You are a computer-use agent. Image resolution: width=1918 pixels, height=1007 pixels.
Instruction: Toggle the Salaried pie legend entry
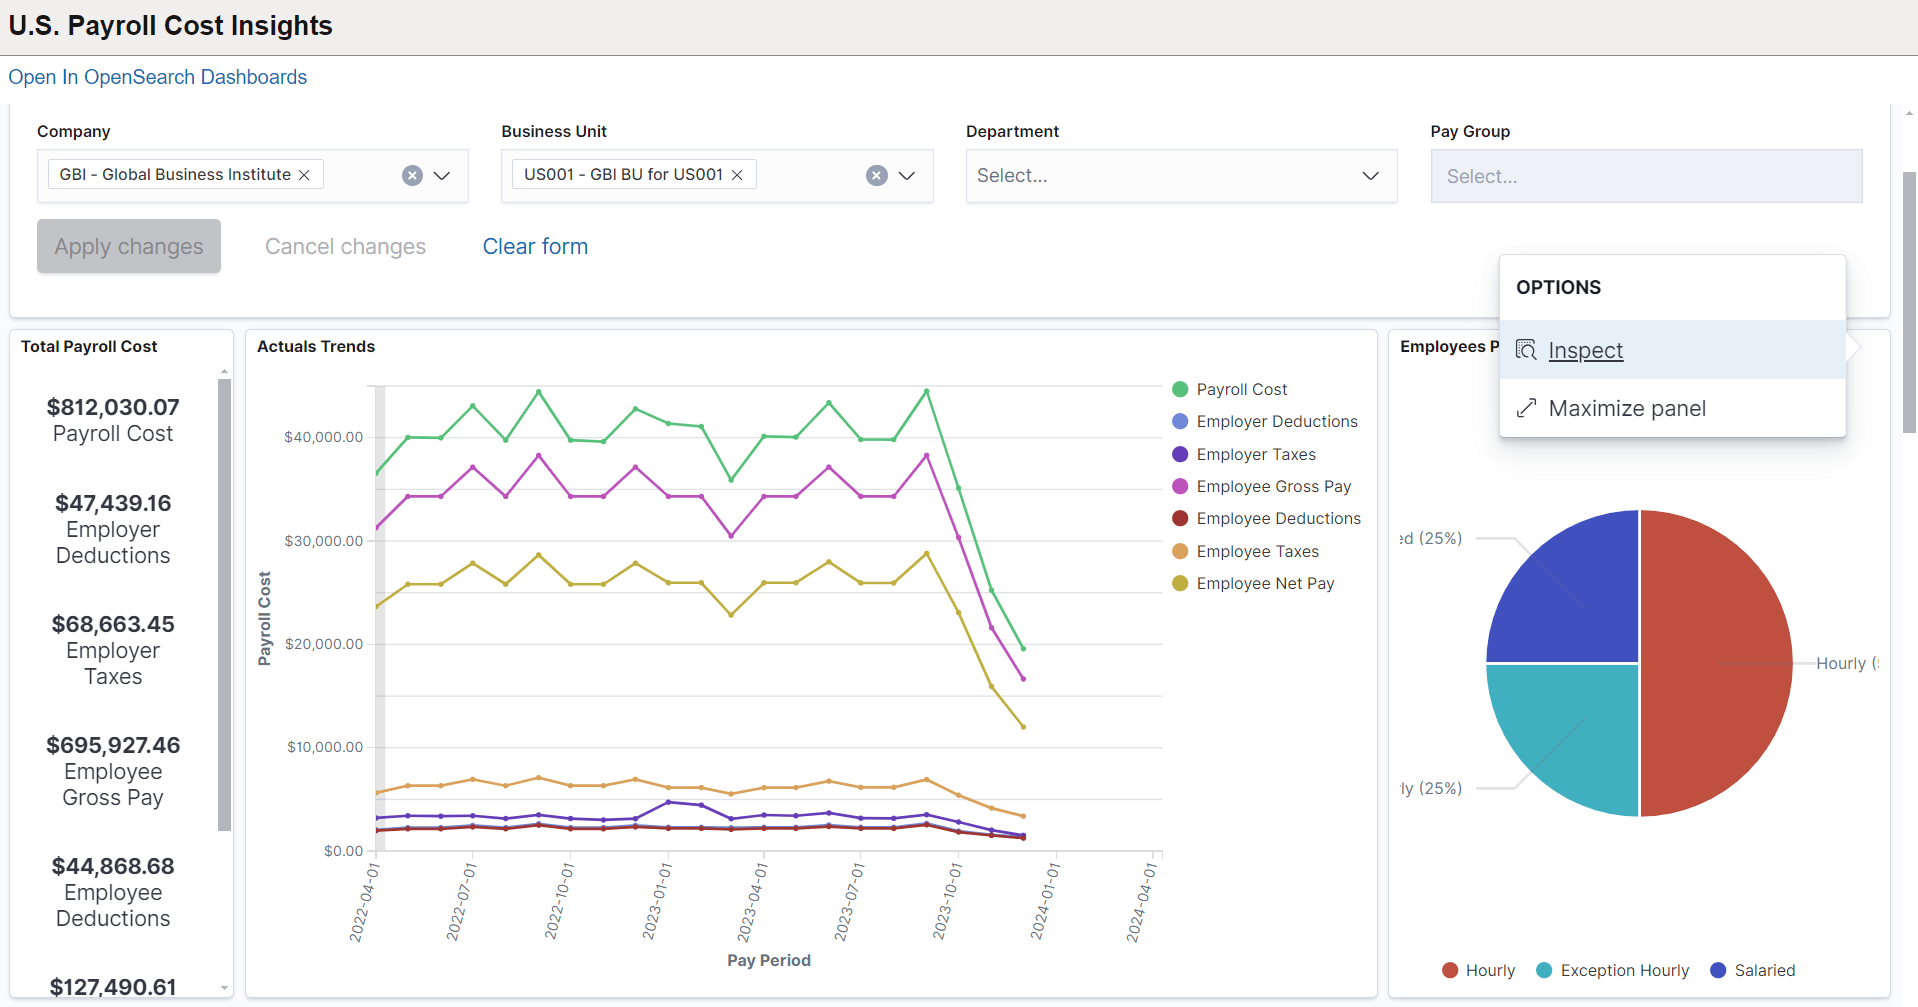(x=1753, y=970)
